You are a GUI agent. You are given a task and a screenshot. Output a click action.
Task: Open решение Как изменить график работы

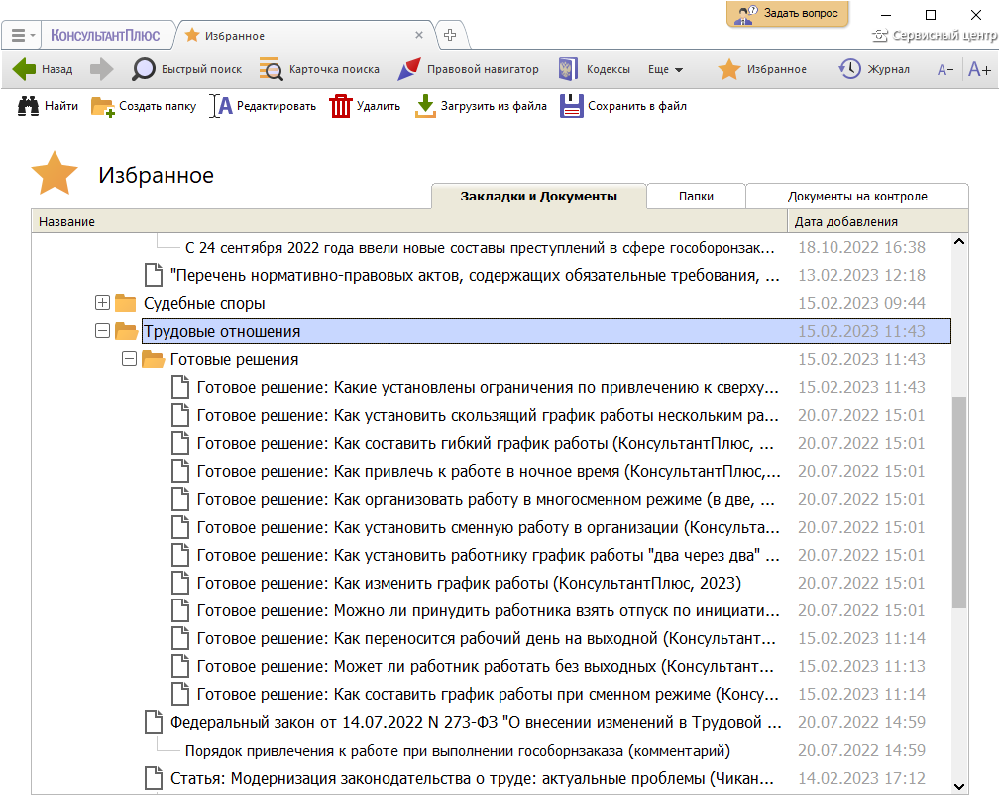point(469,584)
